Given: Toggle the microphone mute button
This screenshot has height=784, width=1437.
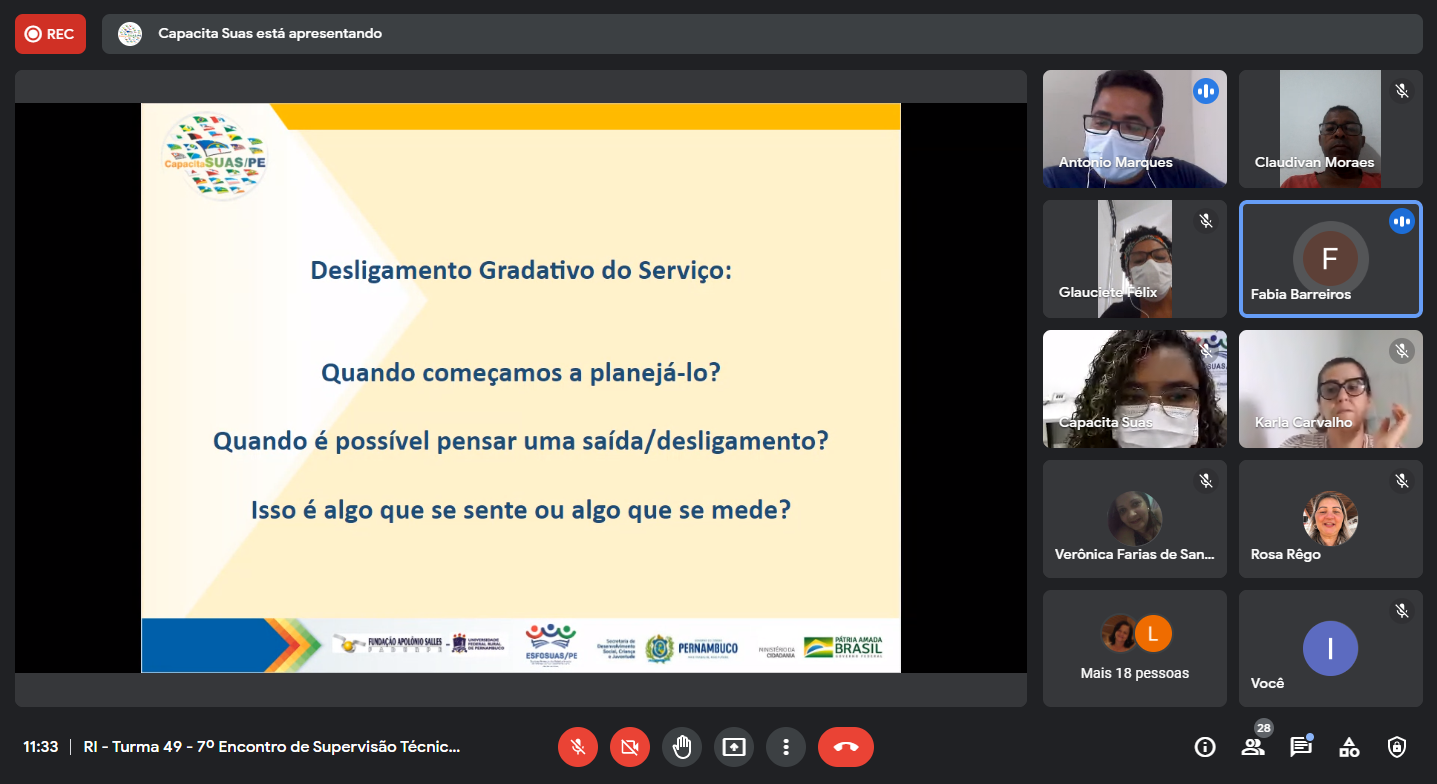Looking at the screenshot, I should (x=577, y=747).
